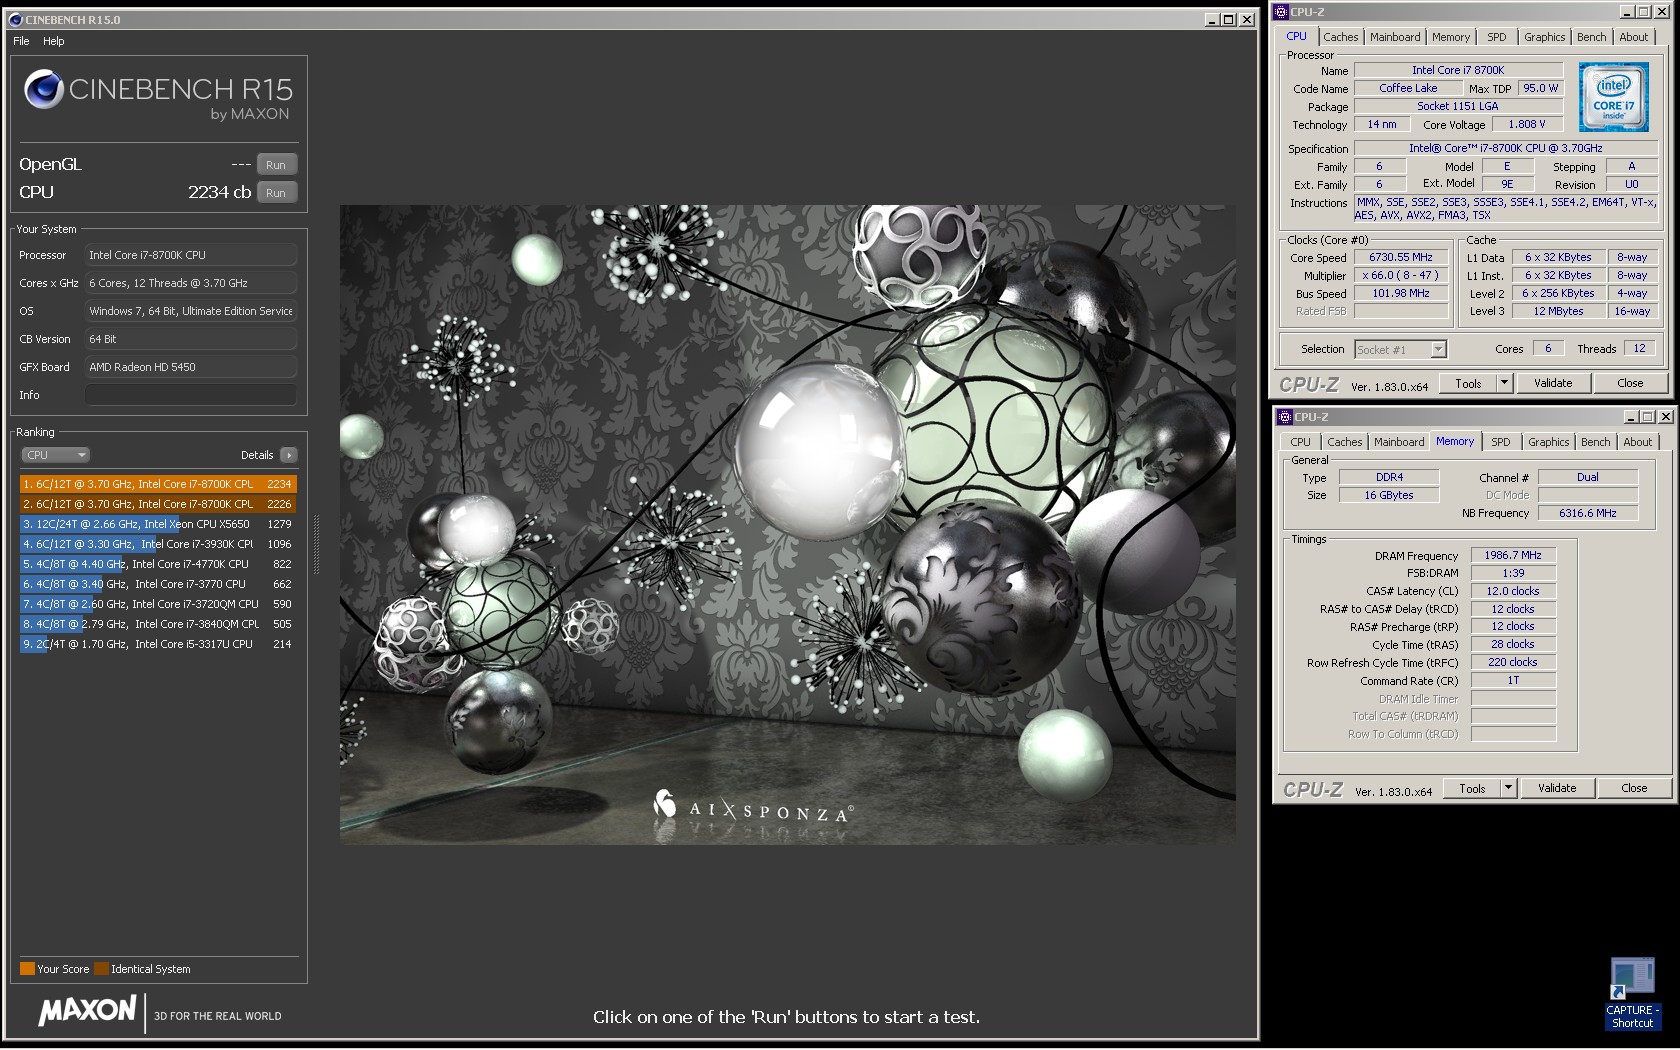
Task: Click the Multiplier value x 66.0
Action: (1401, 275)
